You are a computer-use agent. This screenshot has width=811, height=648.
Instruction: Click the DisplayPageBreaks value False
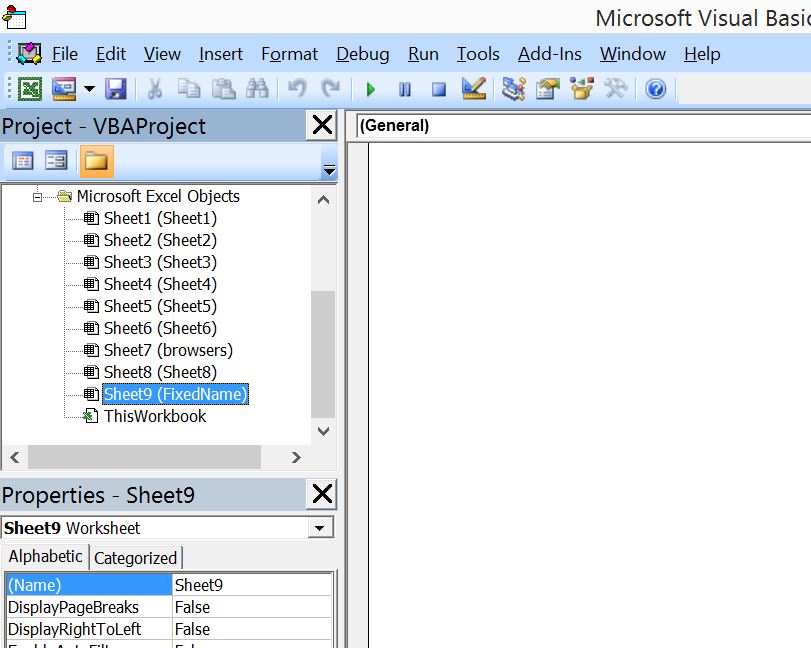point(252,607)
